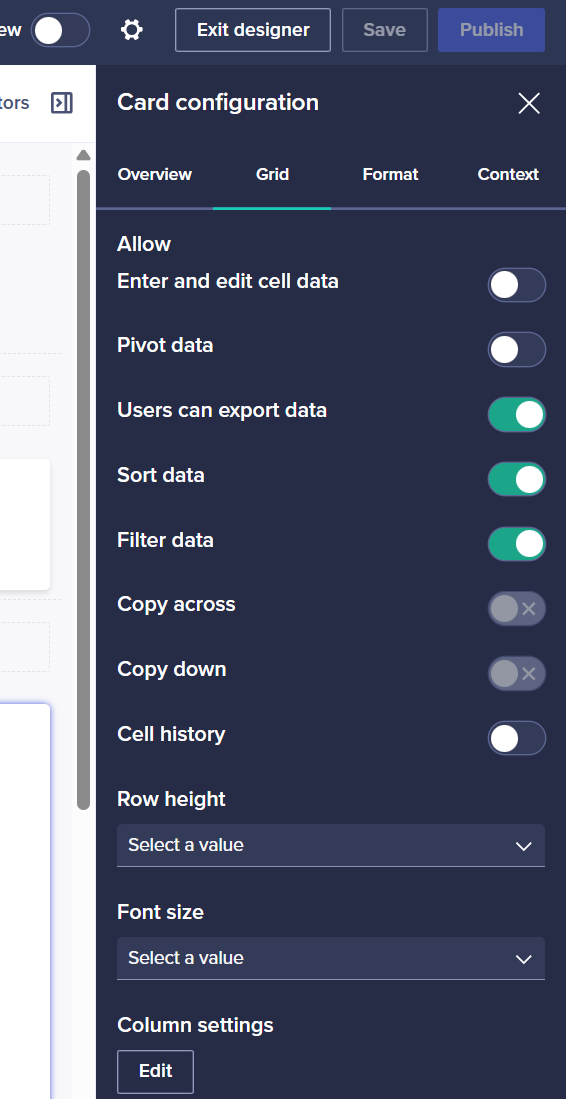This screenshot has height=1099, width=566.
Task: Switch to the Overview tab
Action: 155,175
